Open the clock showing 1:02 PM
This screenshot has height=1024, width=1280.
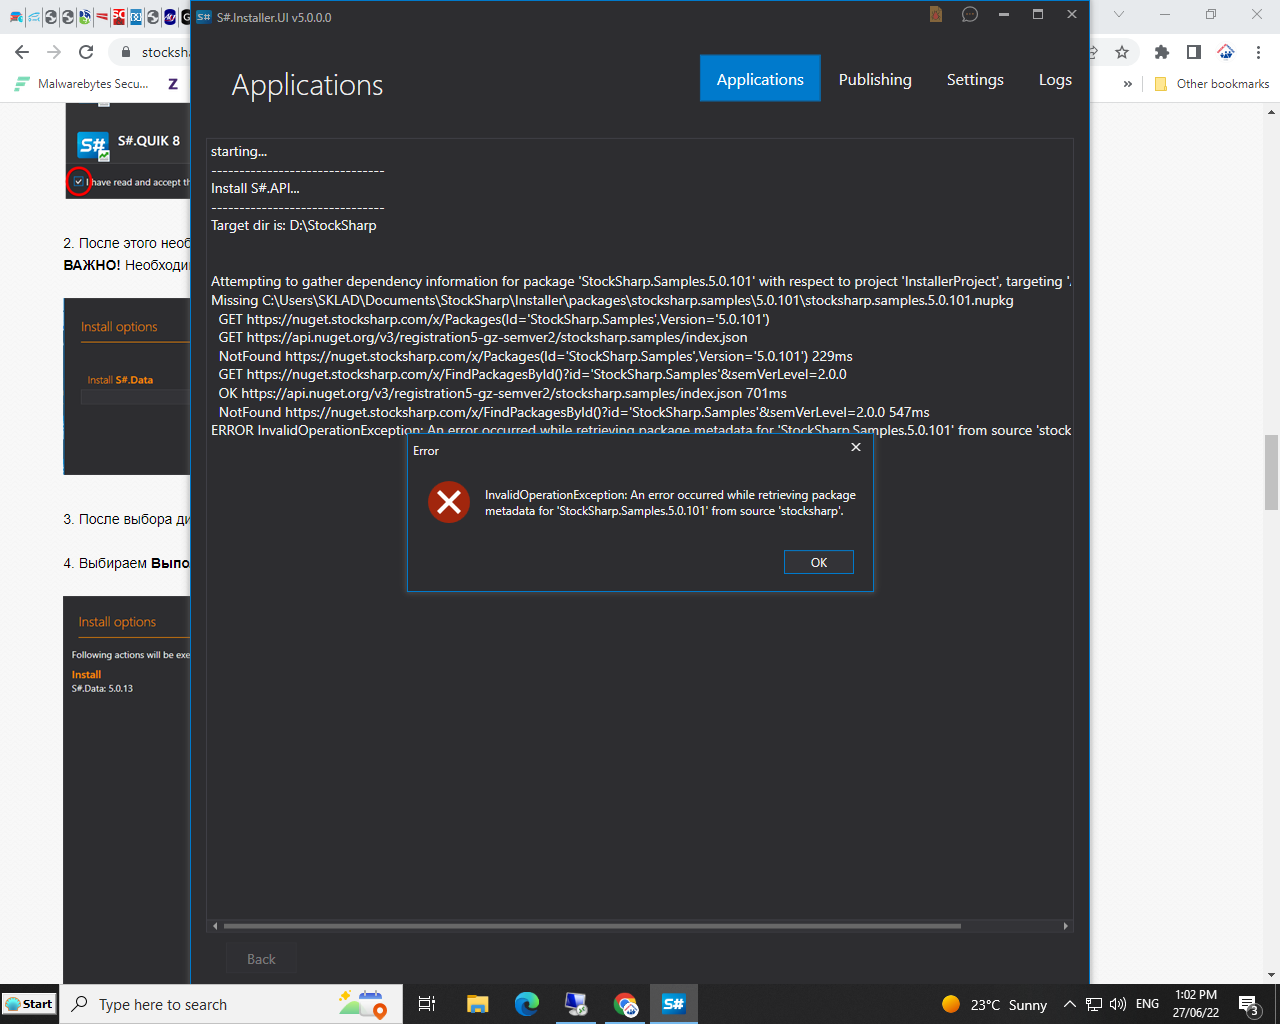tap(1196, 1004)
